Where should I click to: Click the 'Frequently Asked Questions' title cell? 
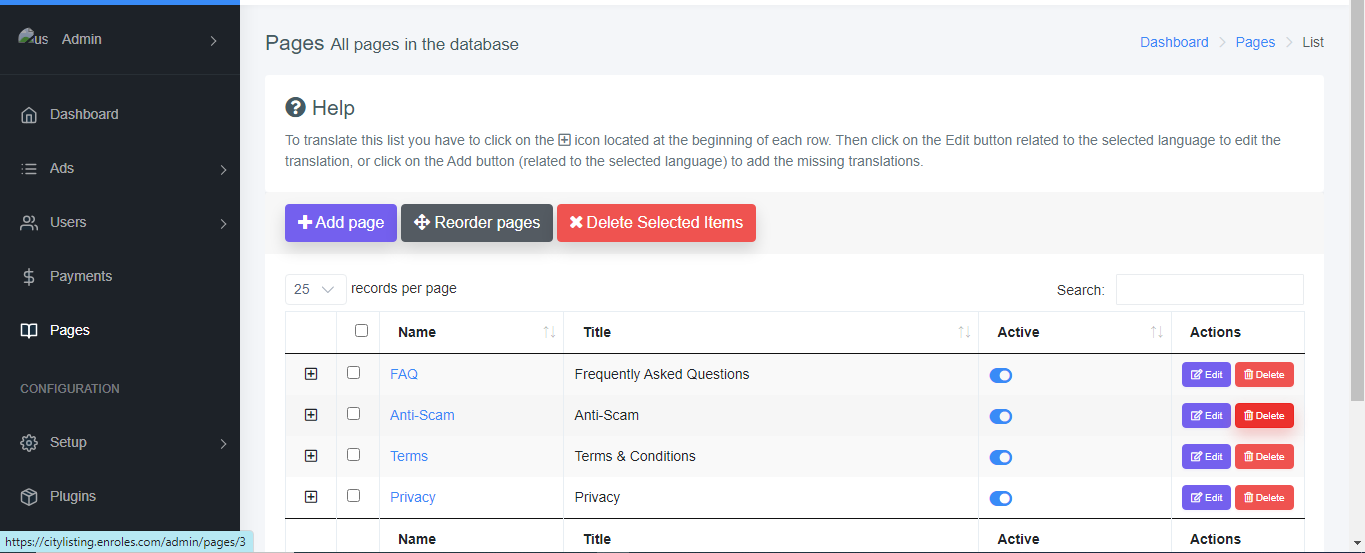tap(662, 375)
